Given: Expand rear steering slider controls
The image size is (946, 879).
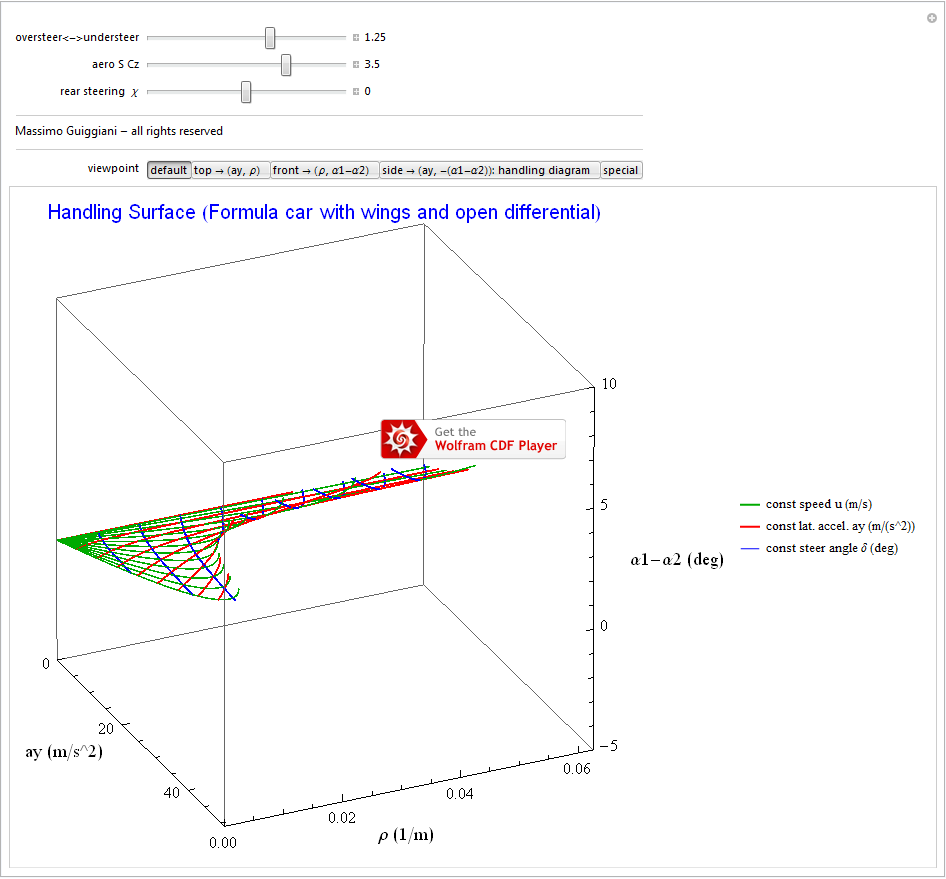Looking at the screenshot, I should pos(356,92).
